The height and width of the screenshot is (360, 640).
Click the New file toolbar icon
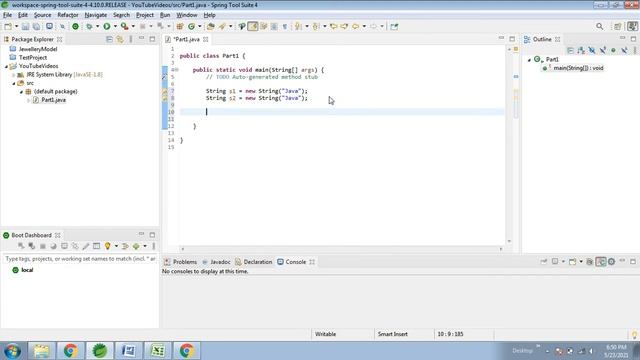[8, 27]
